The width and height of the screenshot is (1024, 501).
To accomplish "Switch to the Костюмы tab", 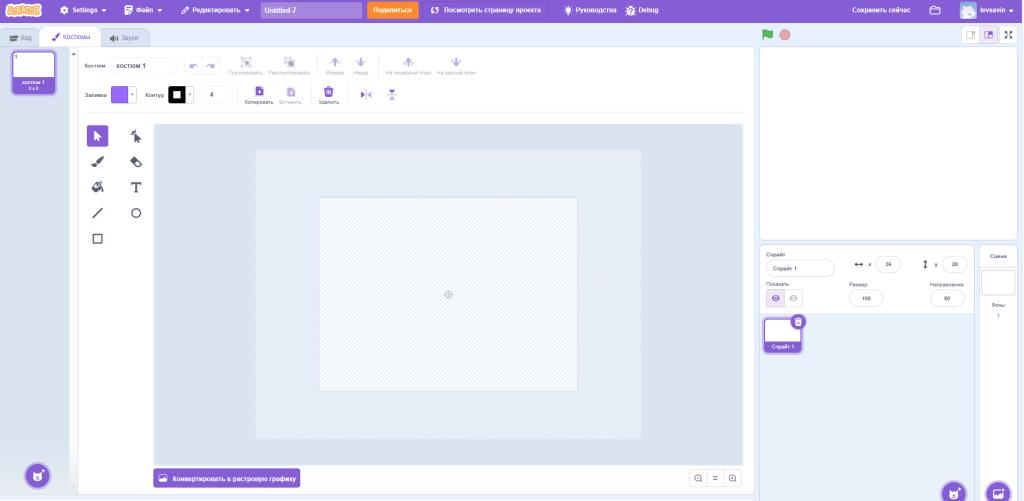I will tap(71, 37).
